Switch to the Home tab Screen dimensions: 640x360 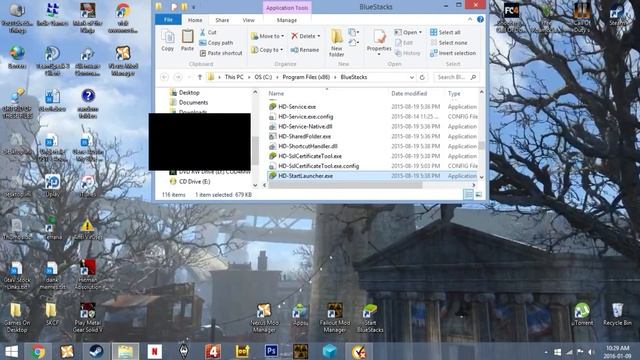(195, 20)
